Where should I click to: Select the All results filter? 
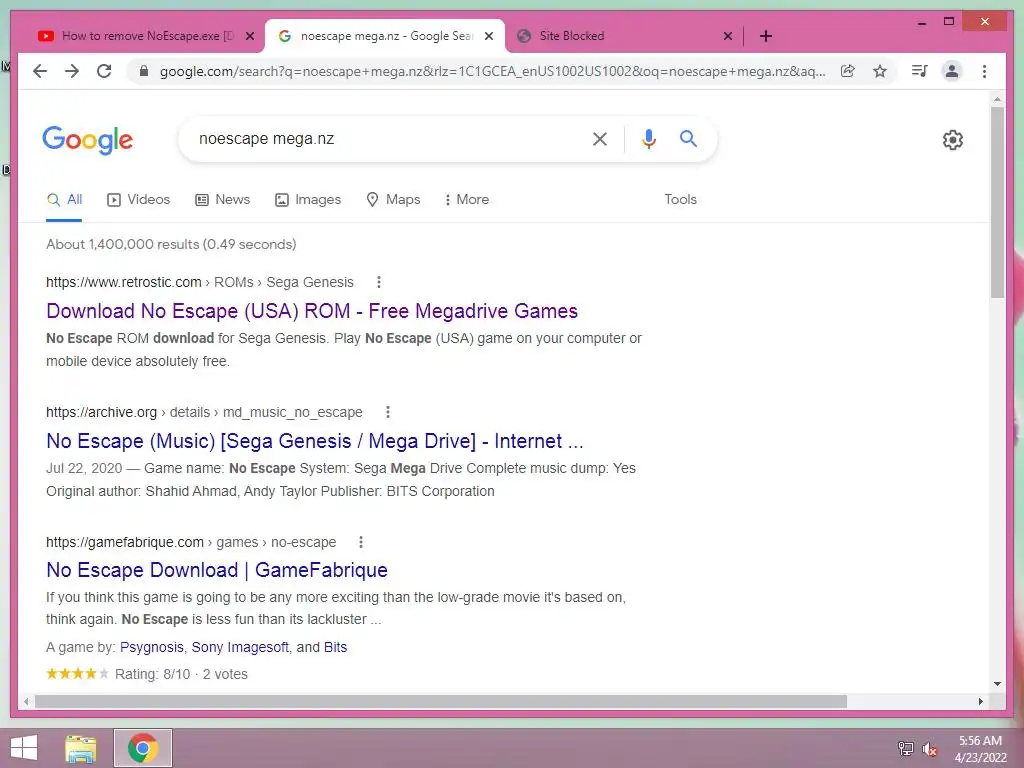[64, 199]
